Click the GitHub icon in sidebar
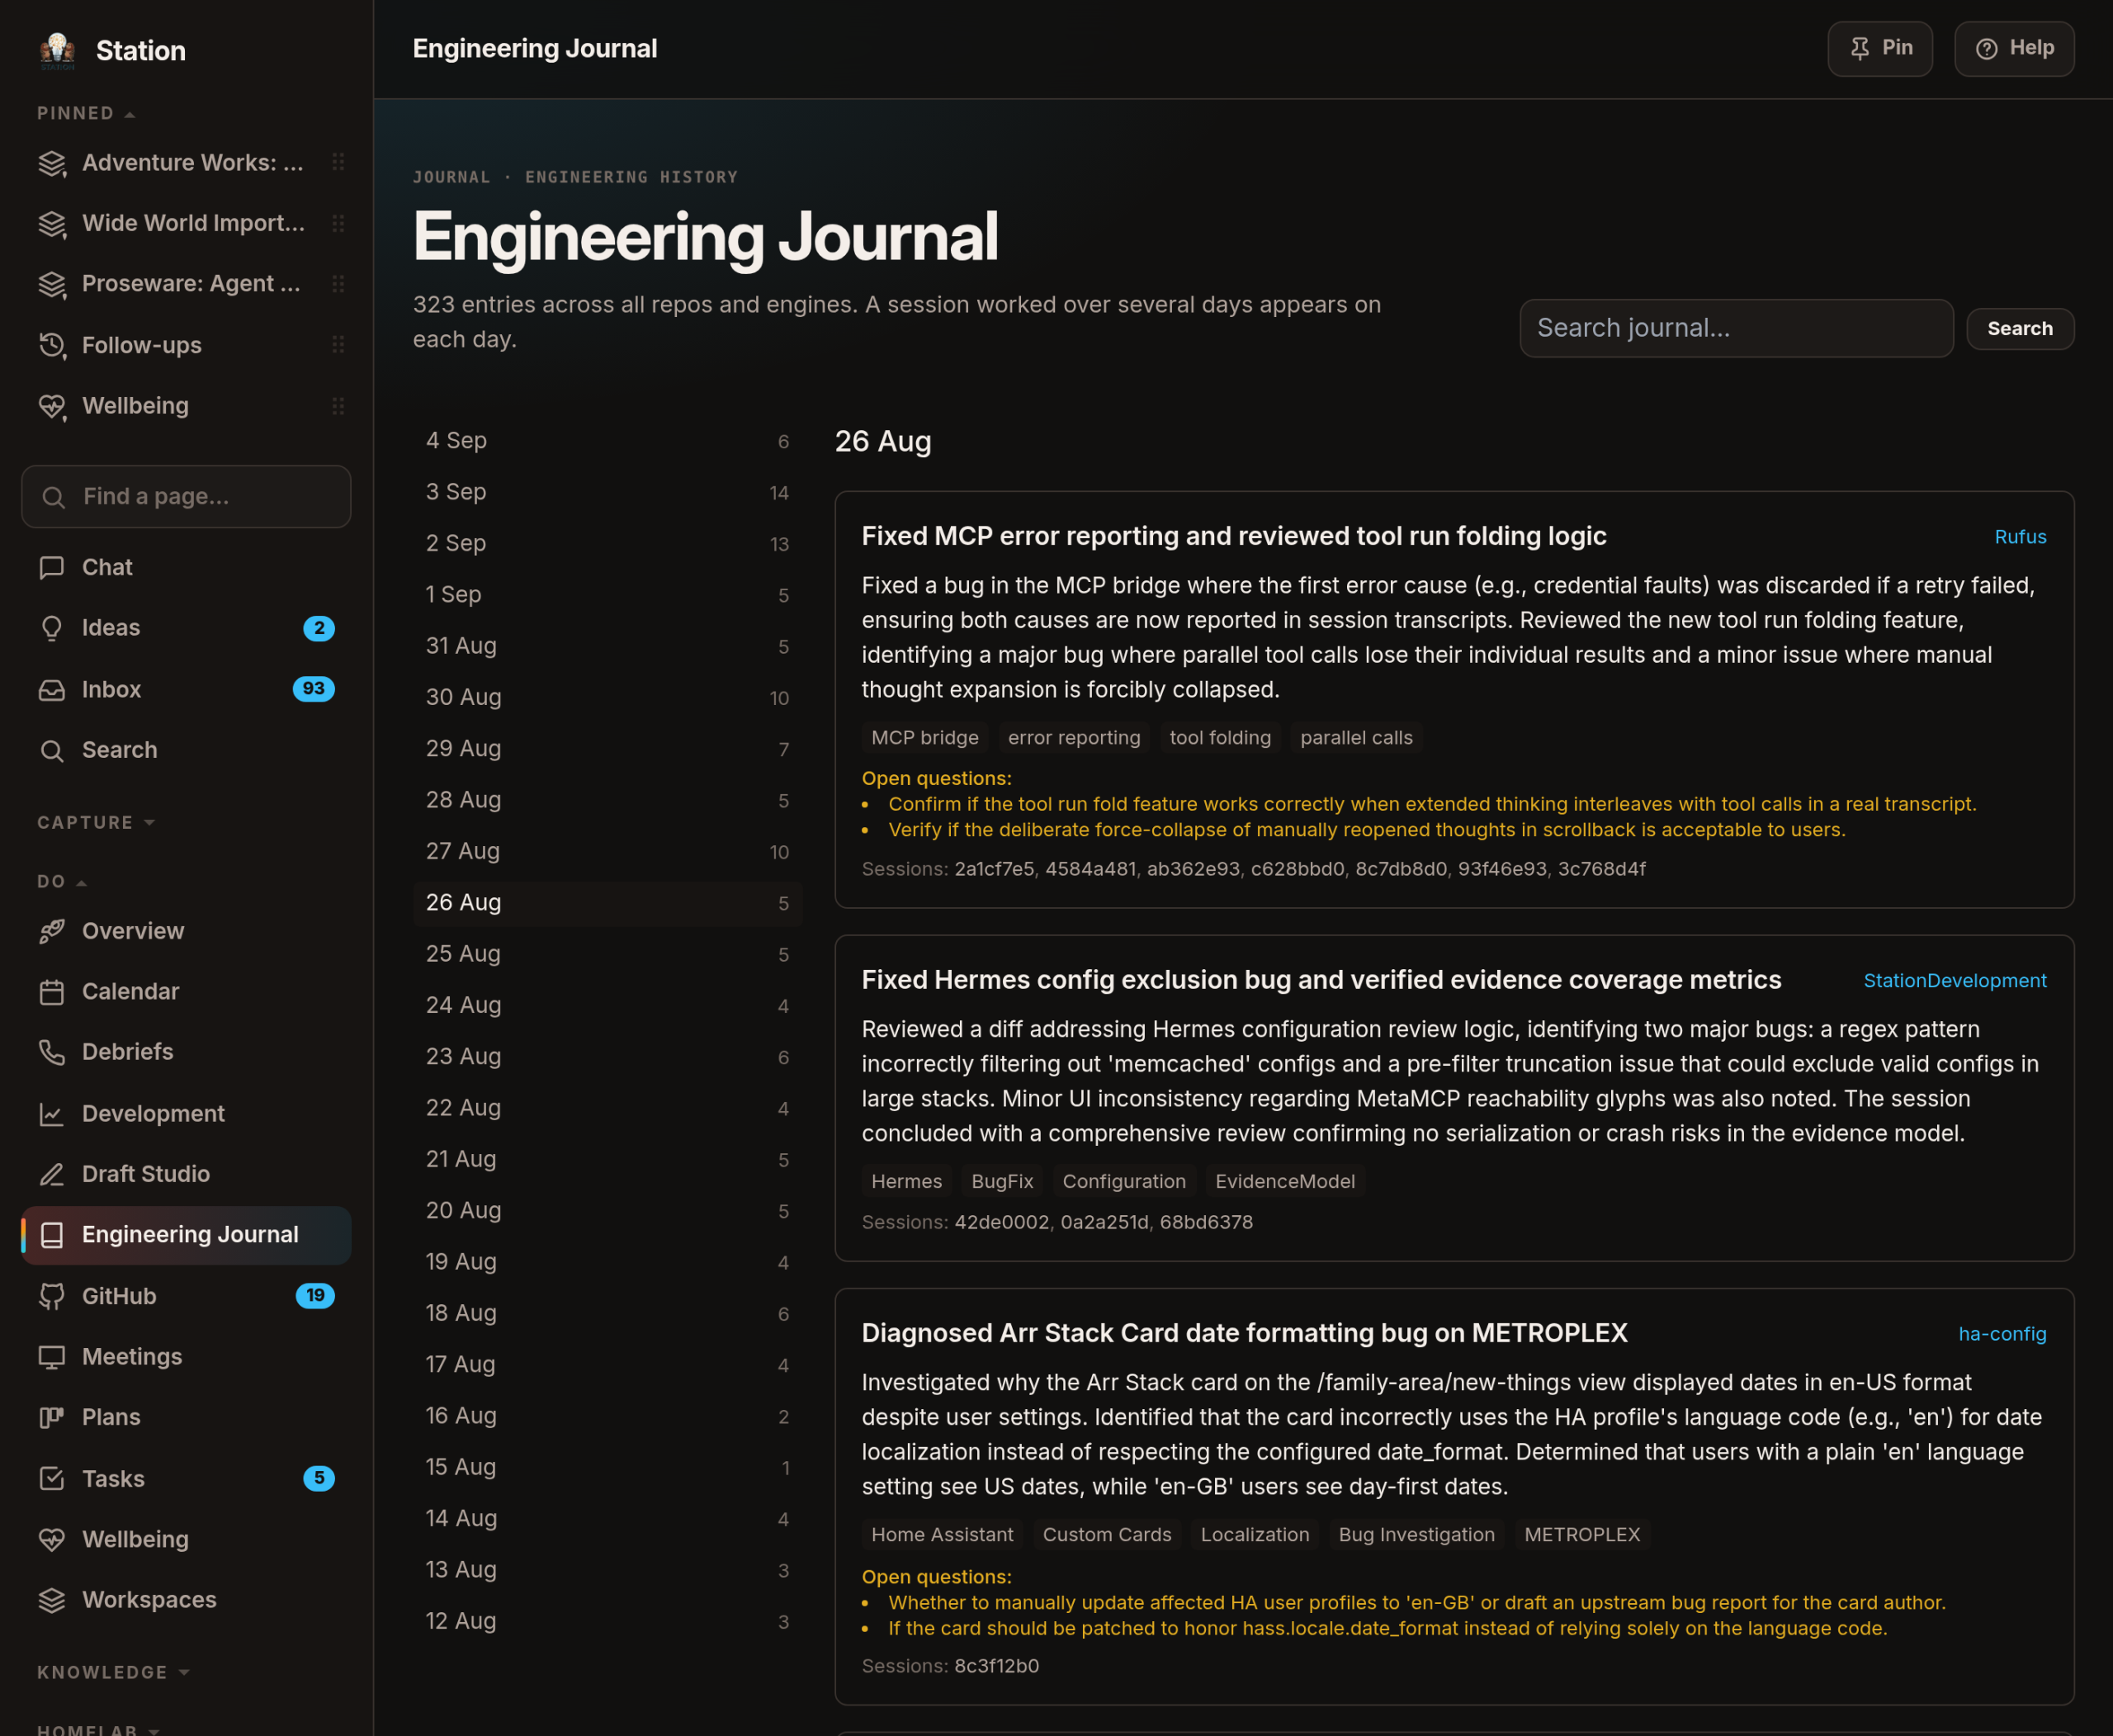 (52, 1296)
